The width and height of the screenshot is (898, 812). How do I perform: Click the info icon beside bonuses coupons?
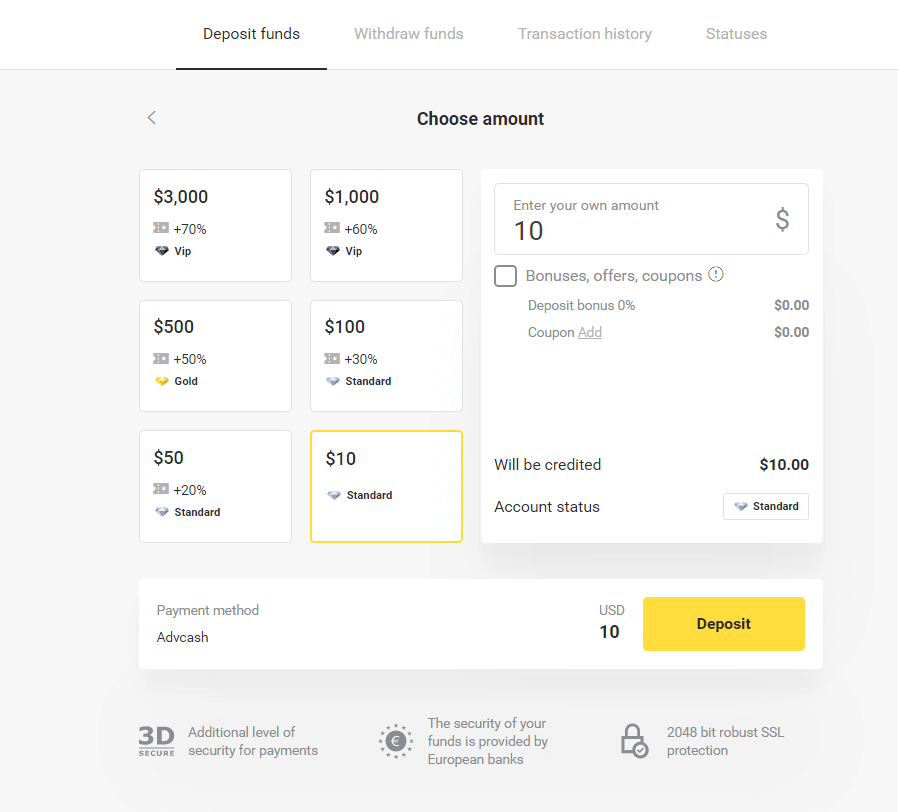pyautogui.click(x=715, y=275)
